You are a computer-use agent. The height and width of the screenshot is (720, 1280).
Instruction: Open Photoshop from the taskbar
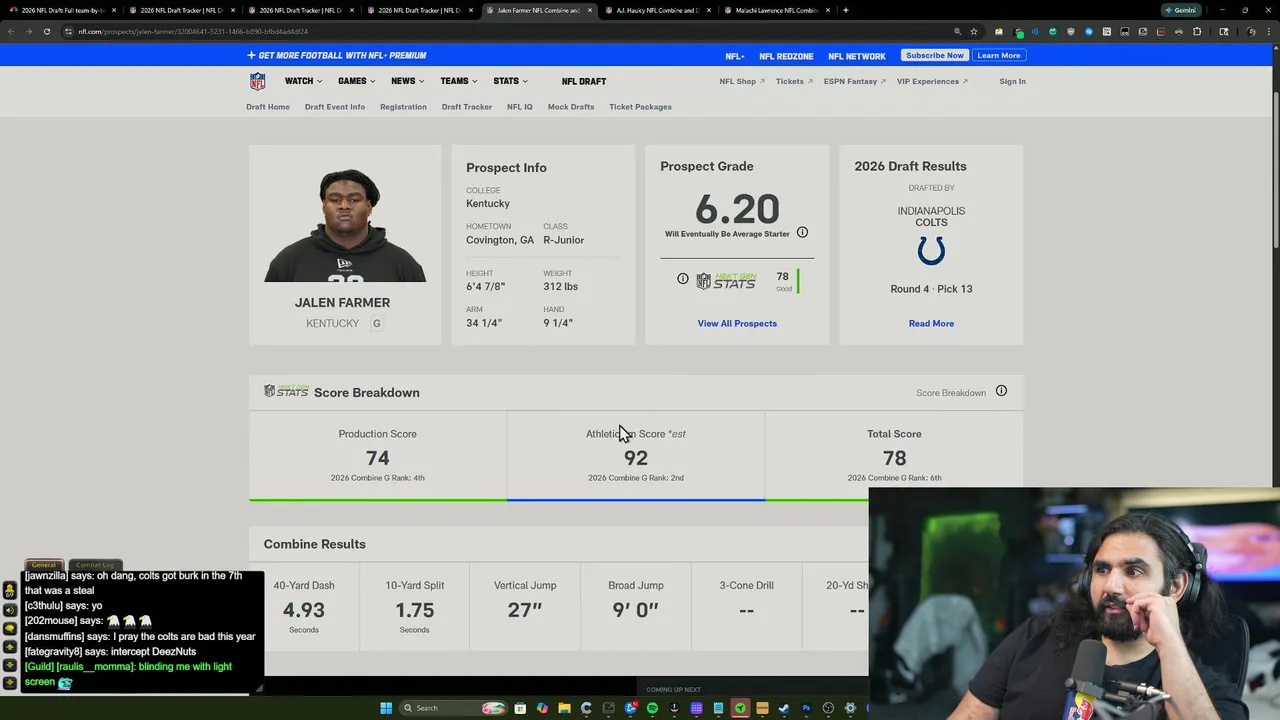(x=806, y=708)
